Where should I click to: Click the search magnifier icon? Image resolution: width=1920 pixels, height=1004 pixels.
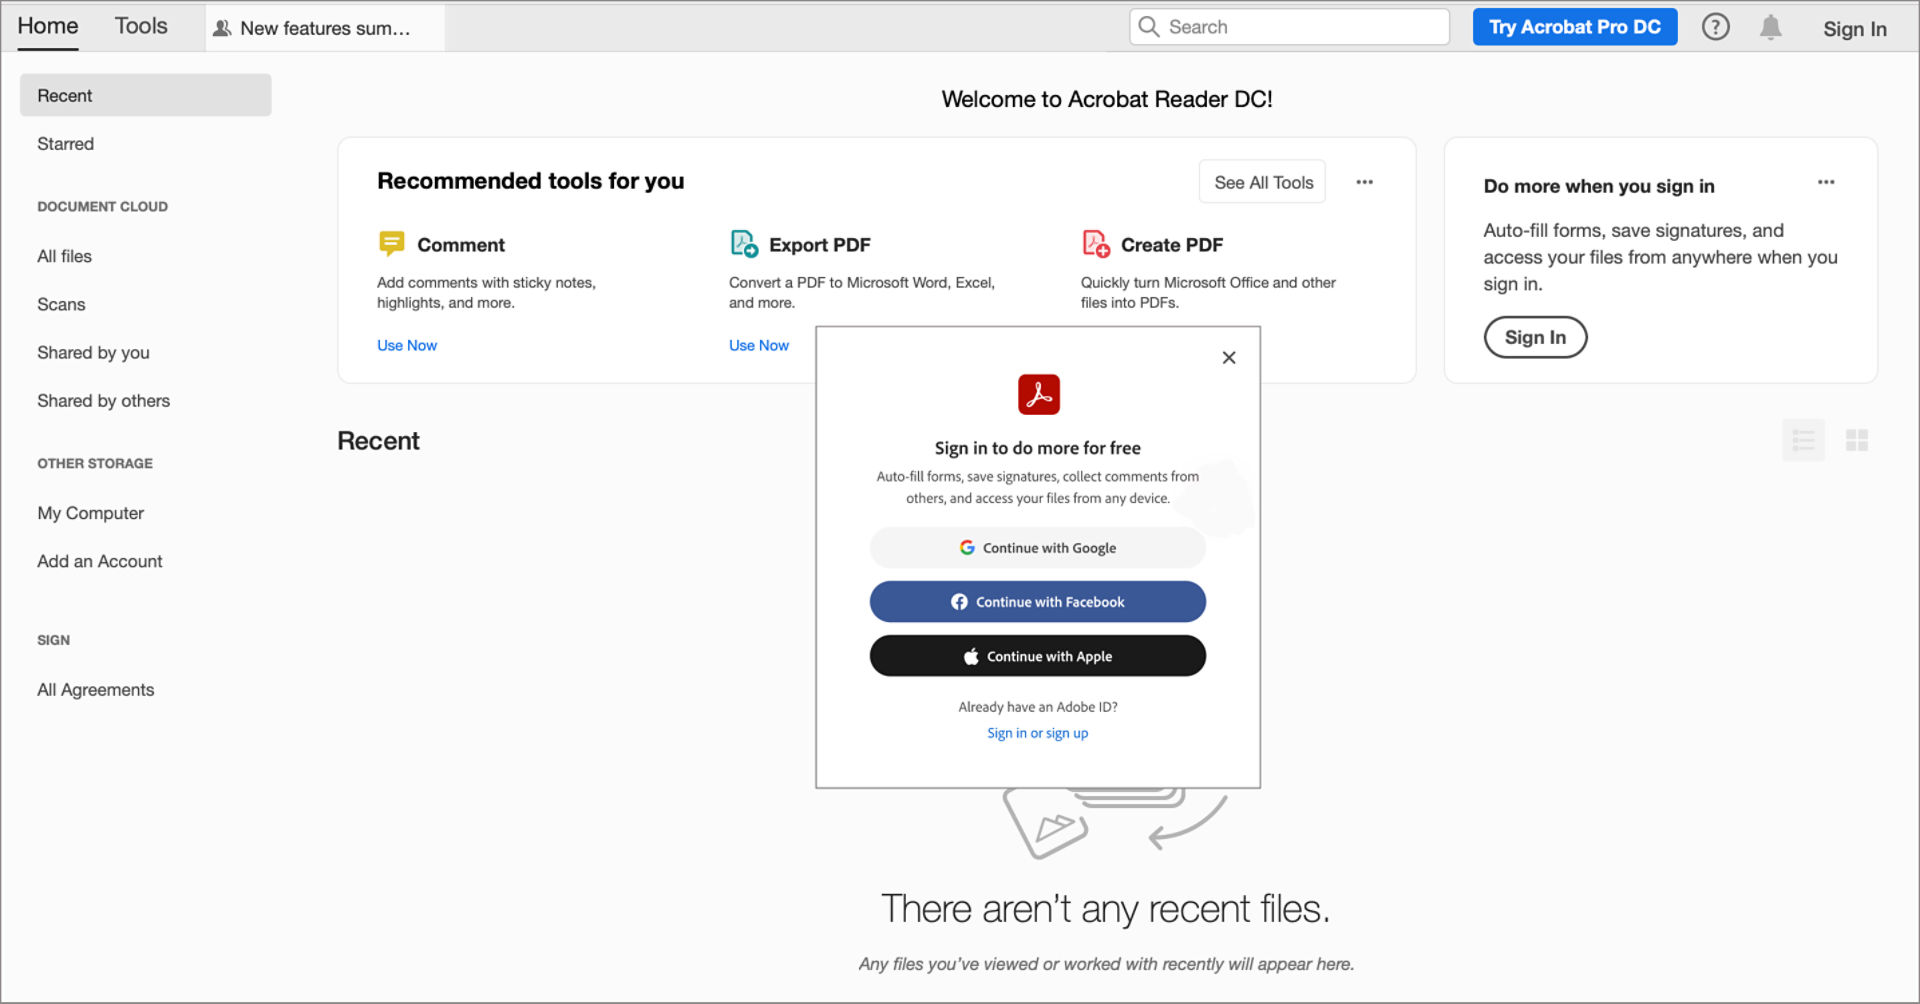coord(1150,27)
